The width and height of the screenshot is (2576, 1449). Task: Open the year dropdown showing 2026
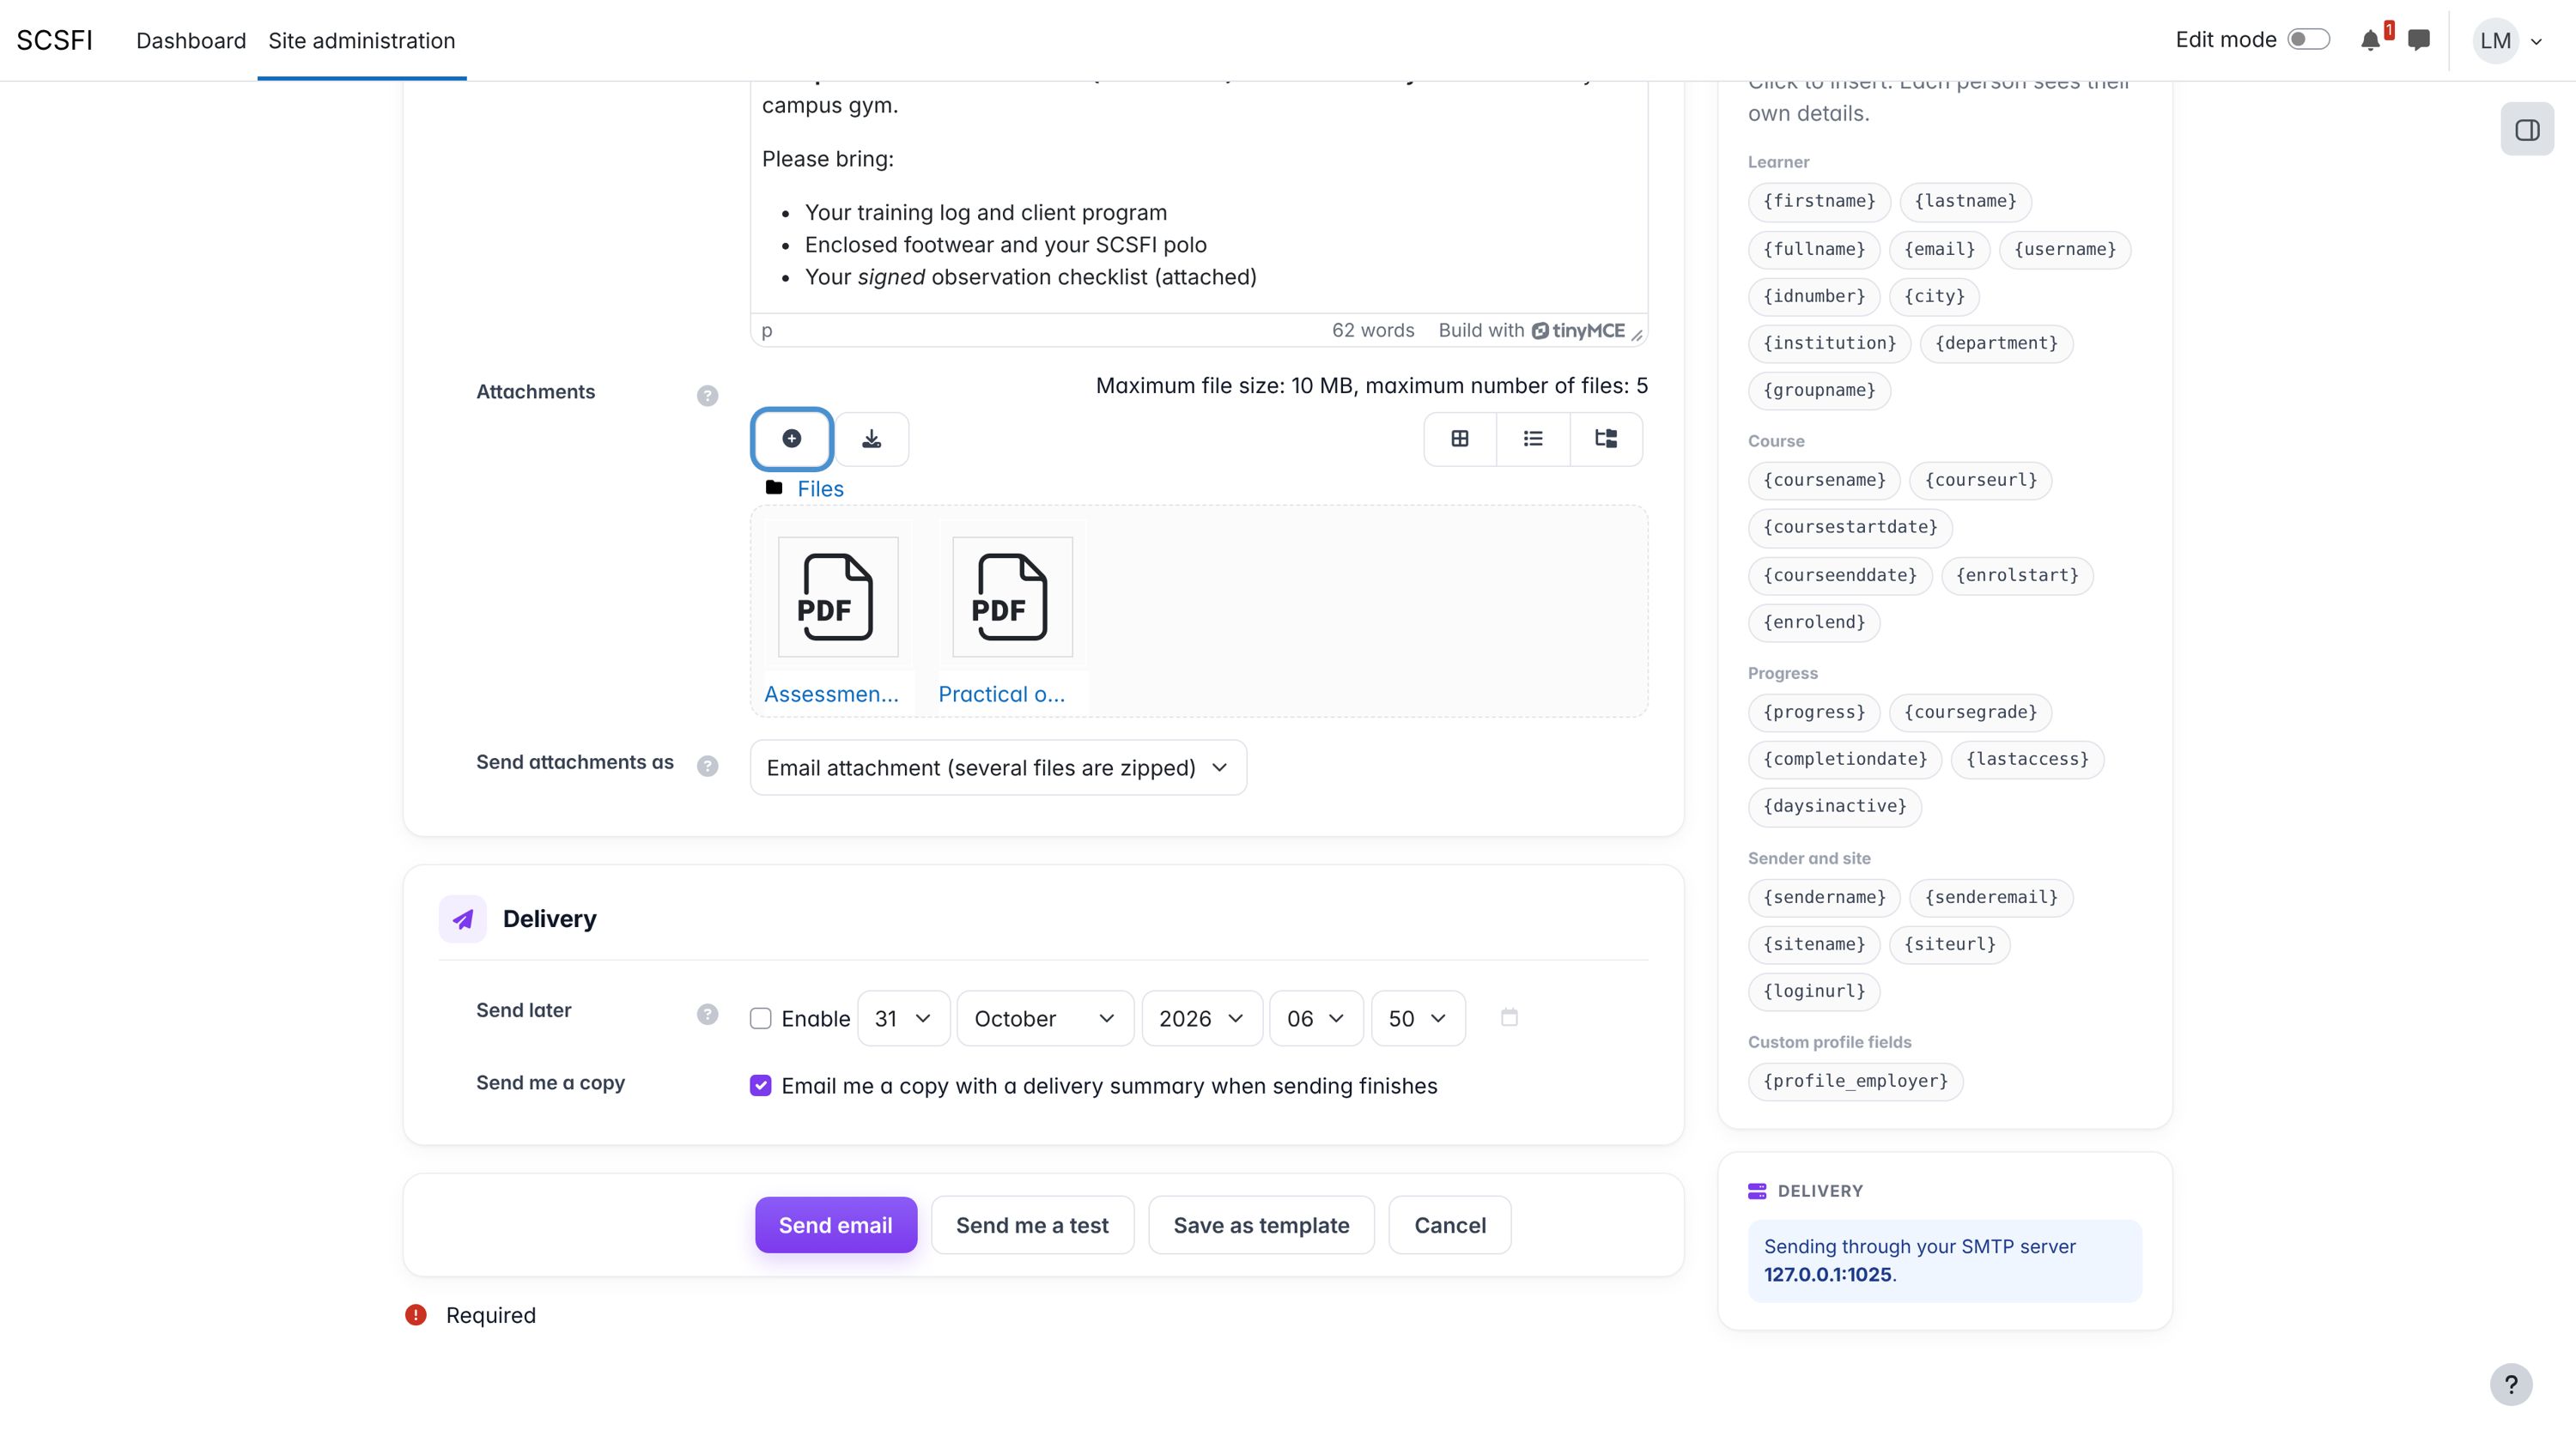[x=1202, y=1018]
